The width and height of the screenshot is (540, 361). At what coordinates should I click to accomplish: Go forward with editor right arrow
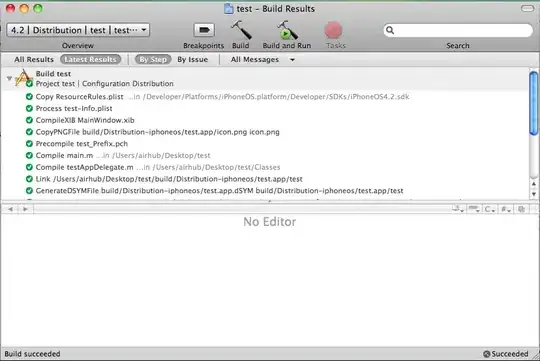pos(25,209)
